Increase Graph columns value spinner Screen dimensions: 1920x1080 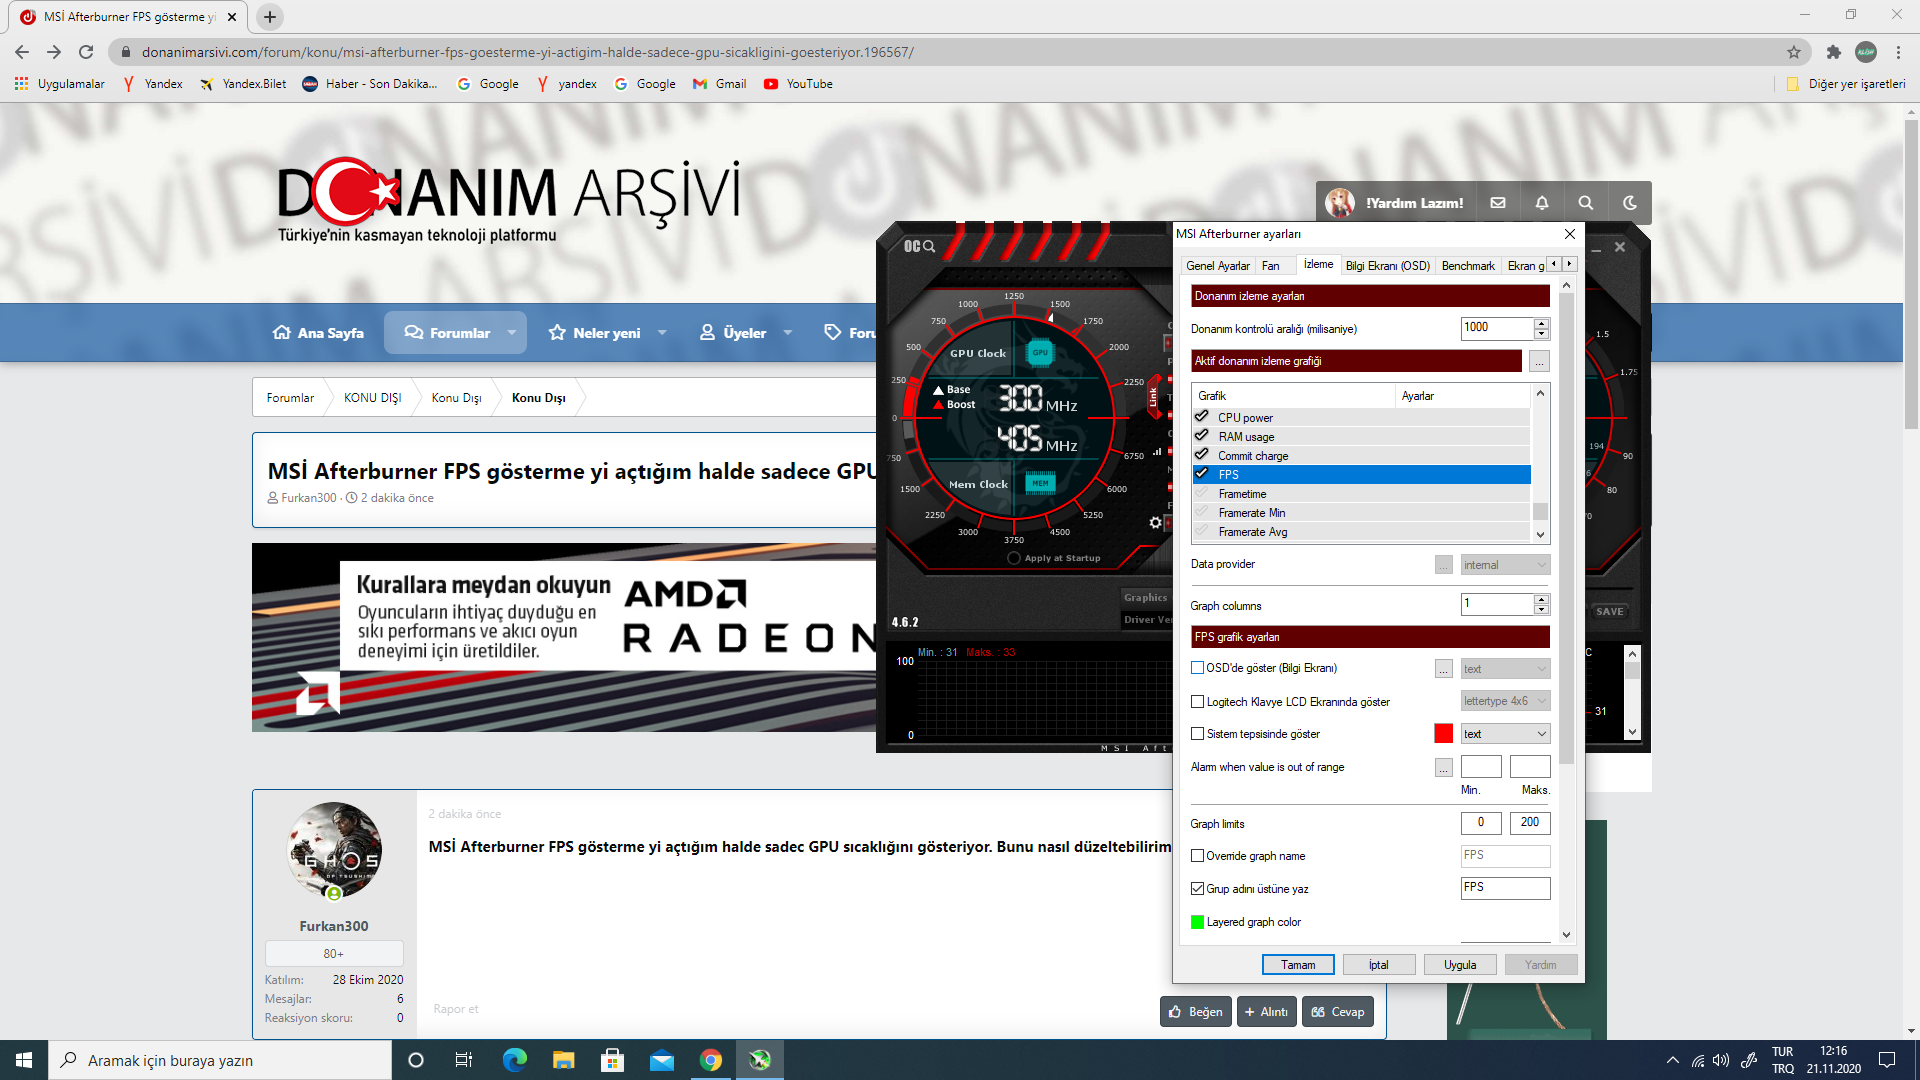[1541, 599]
